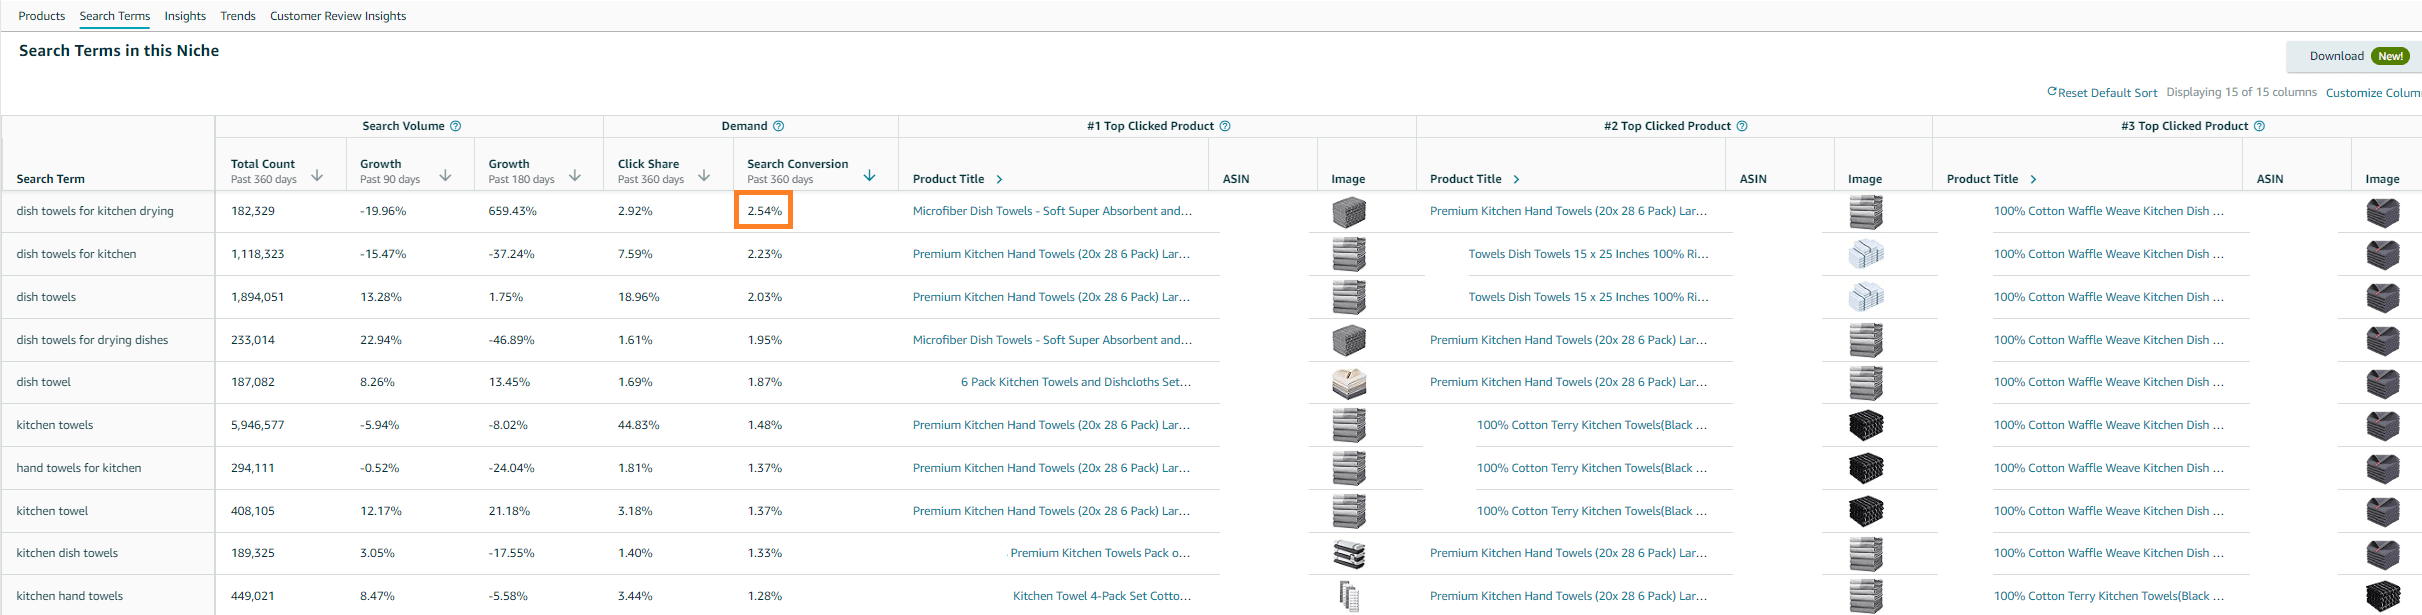Sort by Growth Past 180 days arrow
The image size is (2422, 615).
click(x=575, y=175)
